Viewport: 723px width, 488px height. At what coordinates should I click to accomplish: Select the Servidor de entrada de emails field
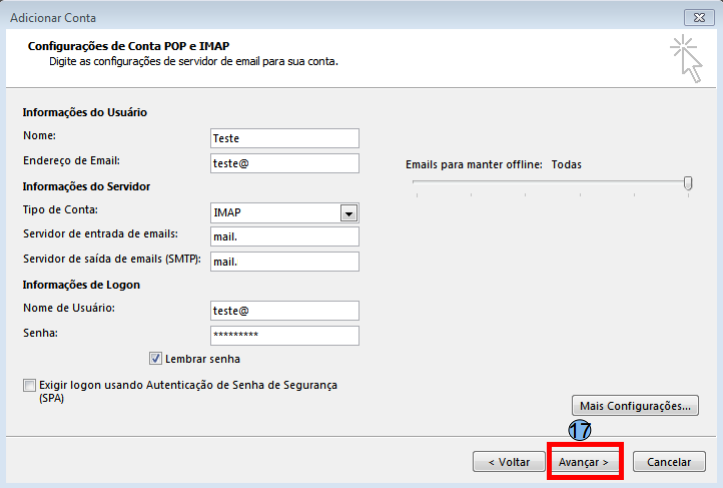[x=284, y=237]
